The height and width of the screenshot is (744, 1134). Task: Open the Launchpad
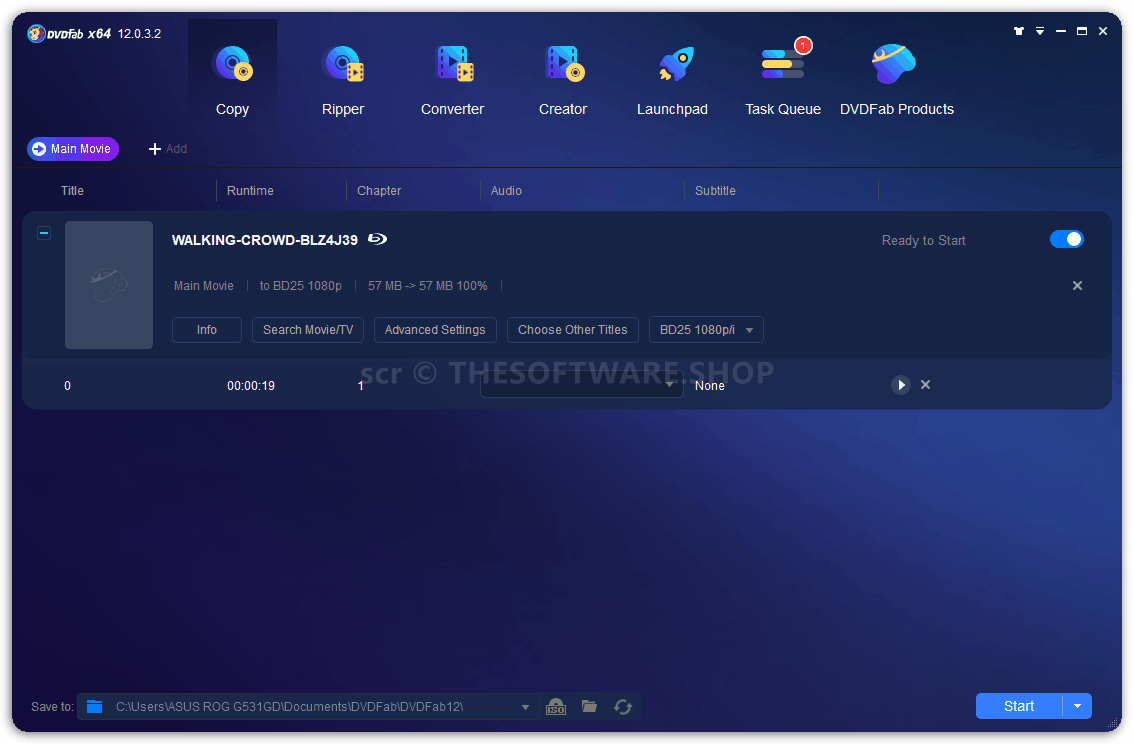coord(673,80)
